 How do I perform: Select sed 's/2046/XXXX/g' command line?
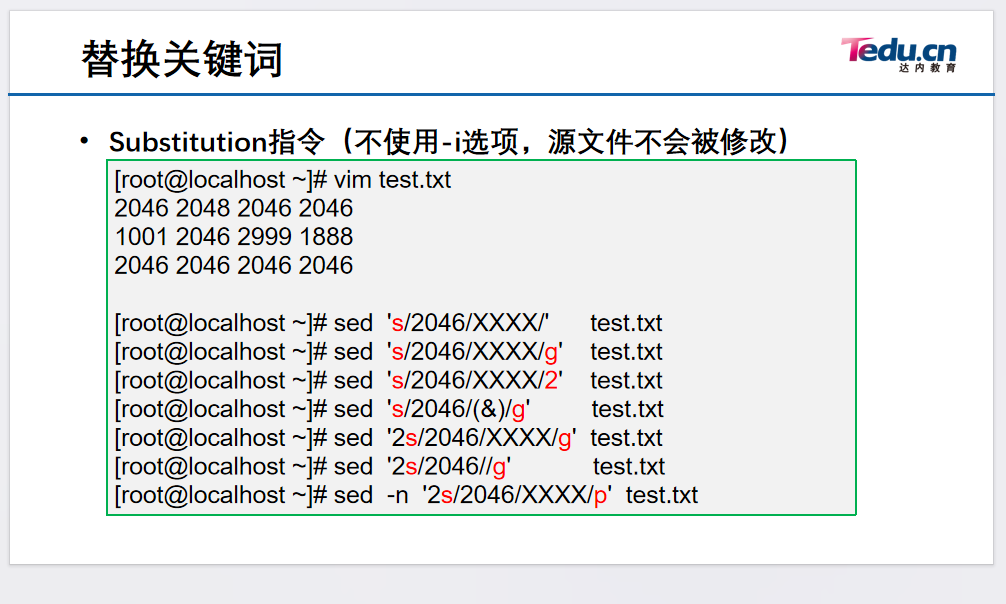coord(388,352)
